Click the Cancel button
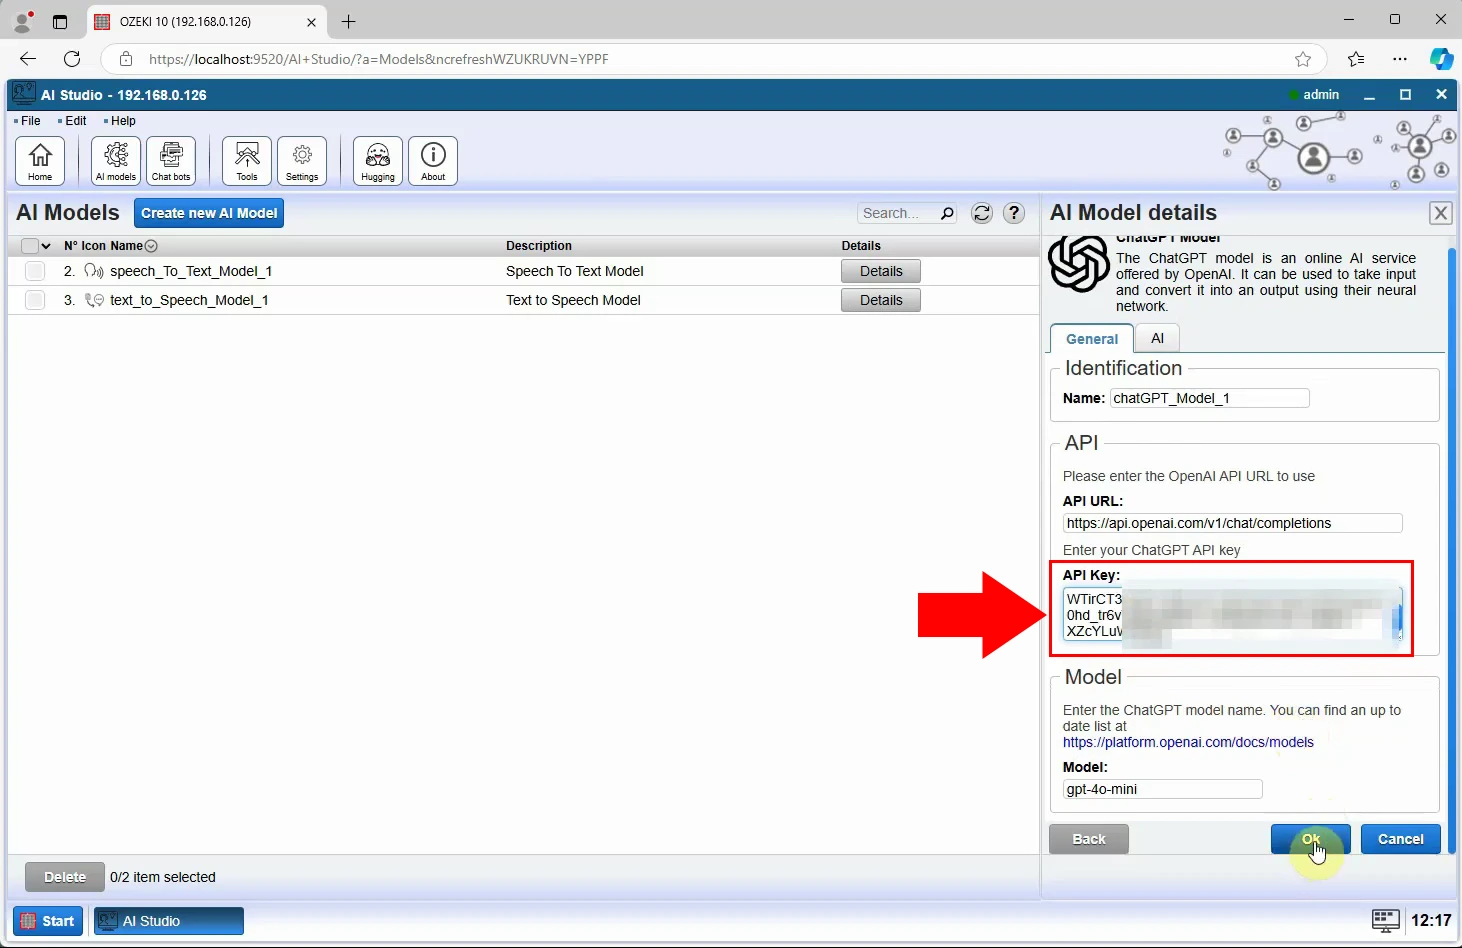The width and height of the screenshot is (1462, 948). pos(1401,839)
